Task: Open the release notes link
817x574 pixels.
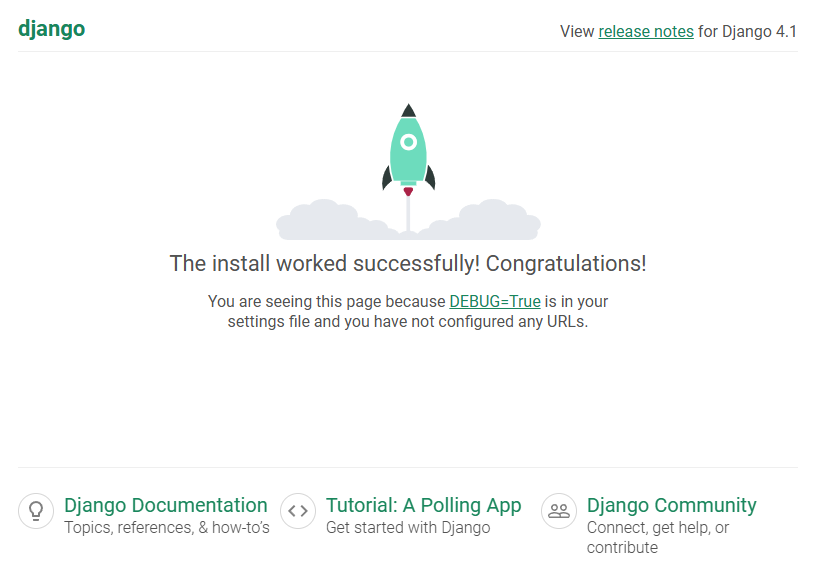Action: [x=646, y=31]
